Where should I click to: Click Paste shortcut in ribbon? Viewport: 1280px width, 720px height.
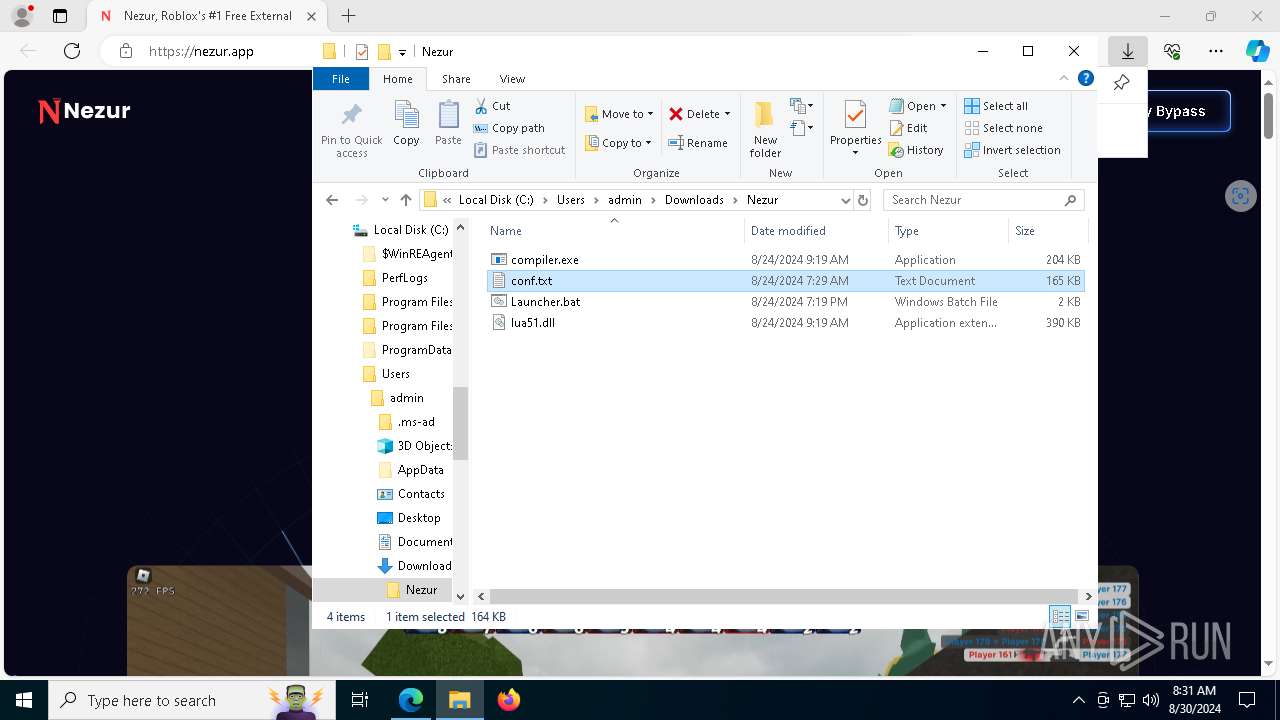tap(519, 150)
